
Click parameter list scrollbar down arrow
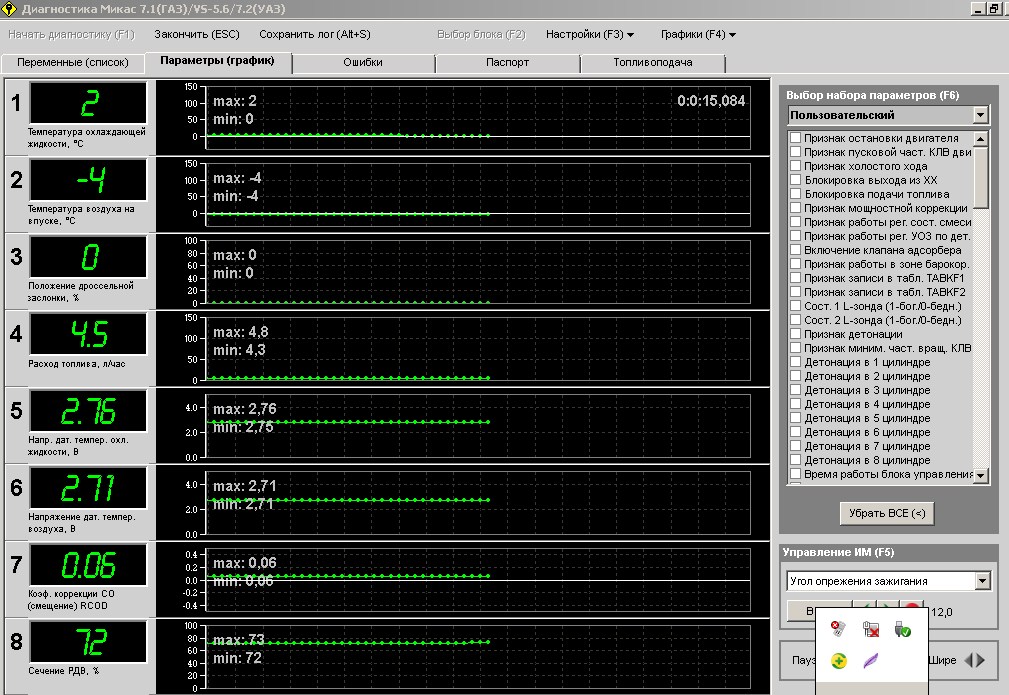pos(981,476)
